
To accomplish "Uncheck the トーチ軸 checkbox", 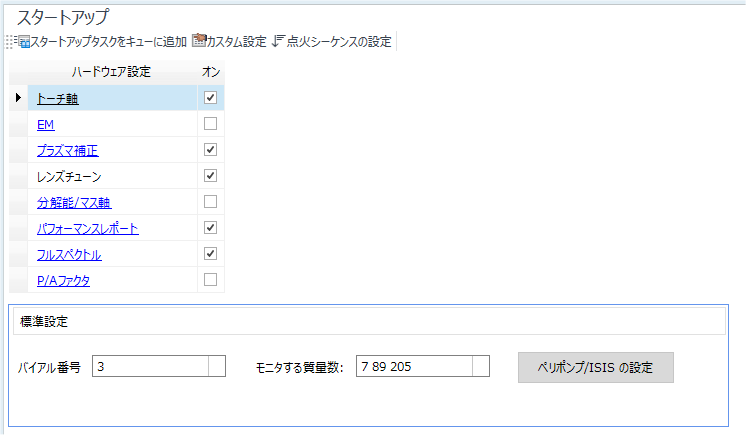I will [x=210, y=98].
